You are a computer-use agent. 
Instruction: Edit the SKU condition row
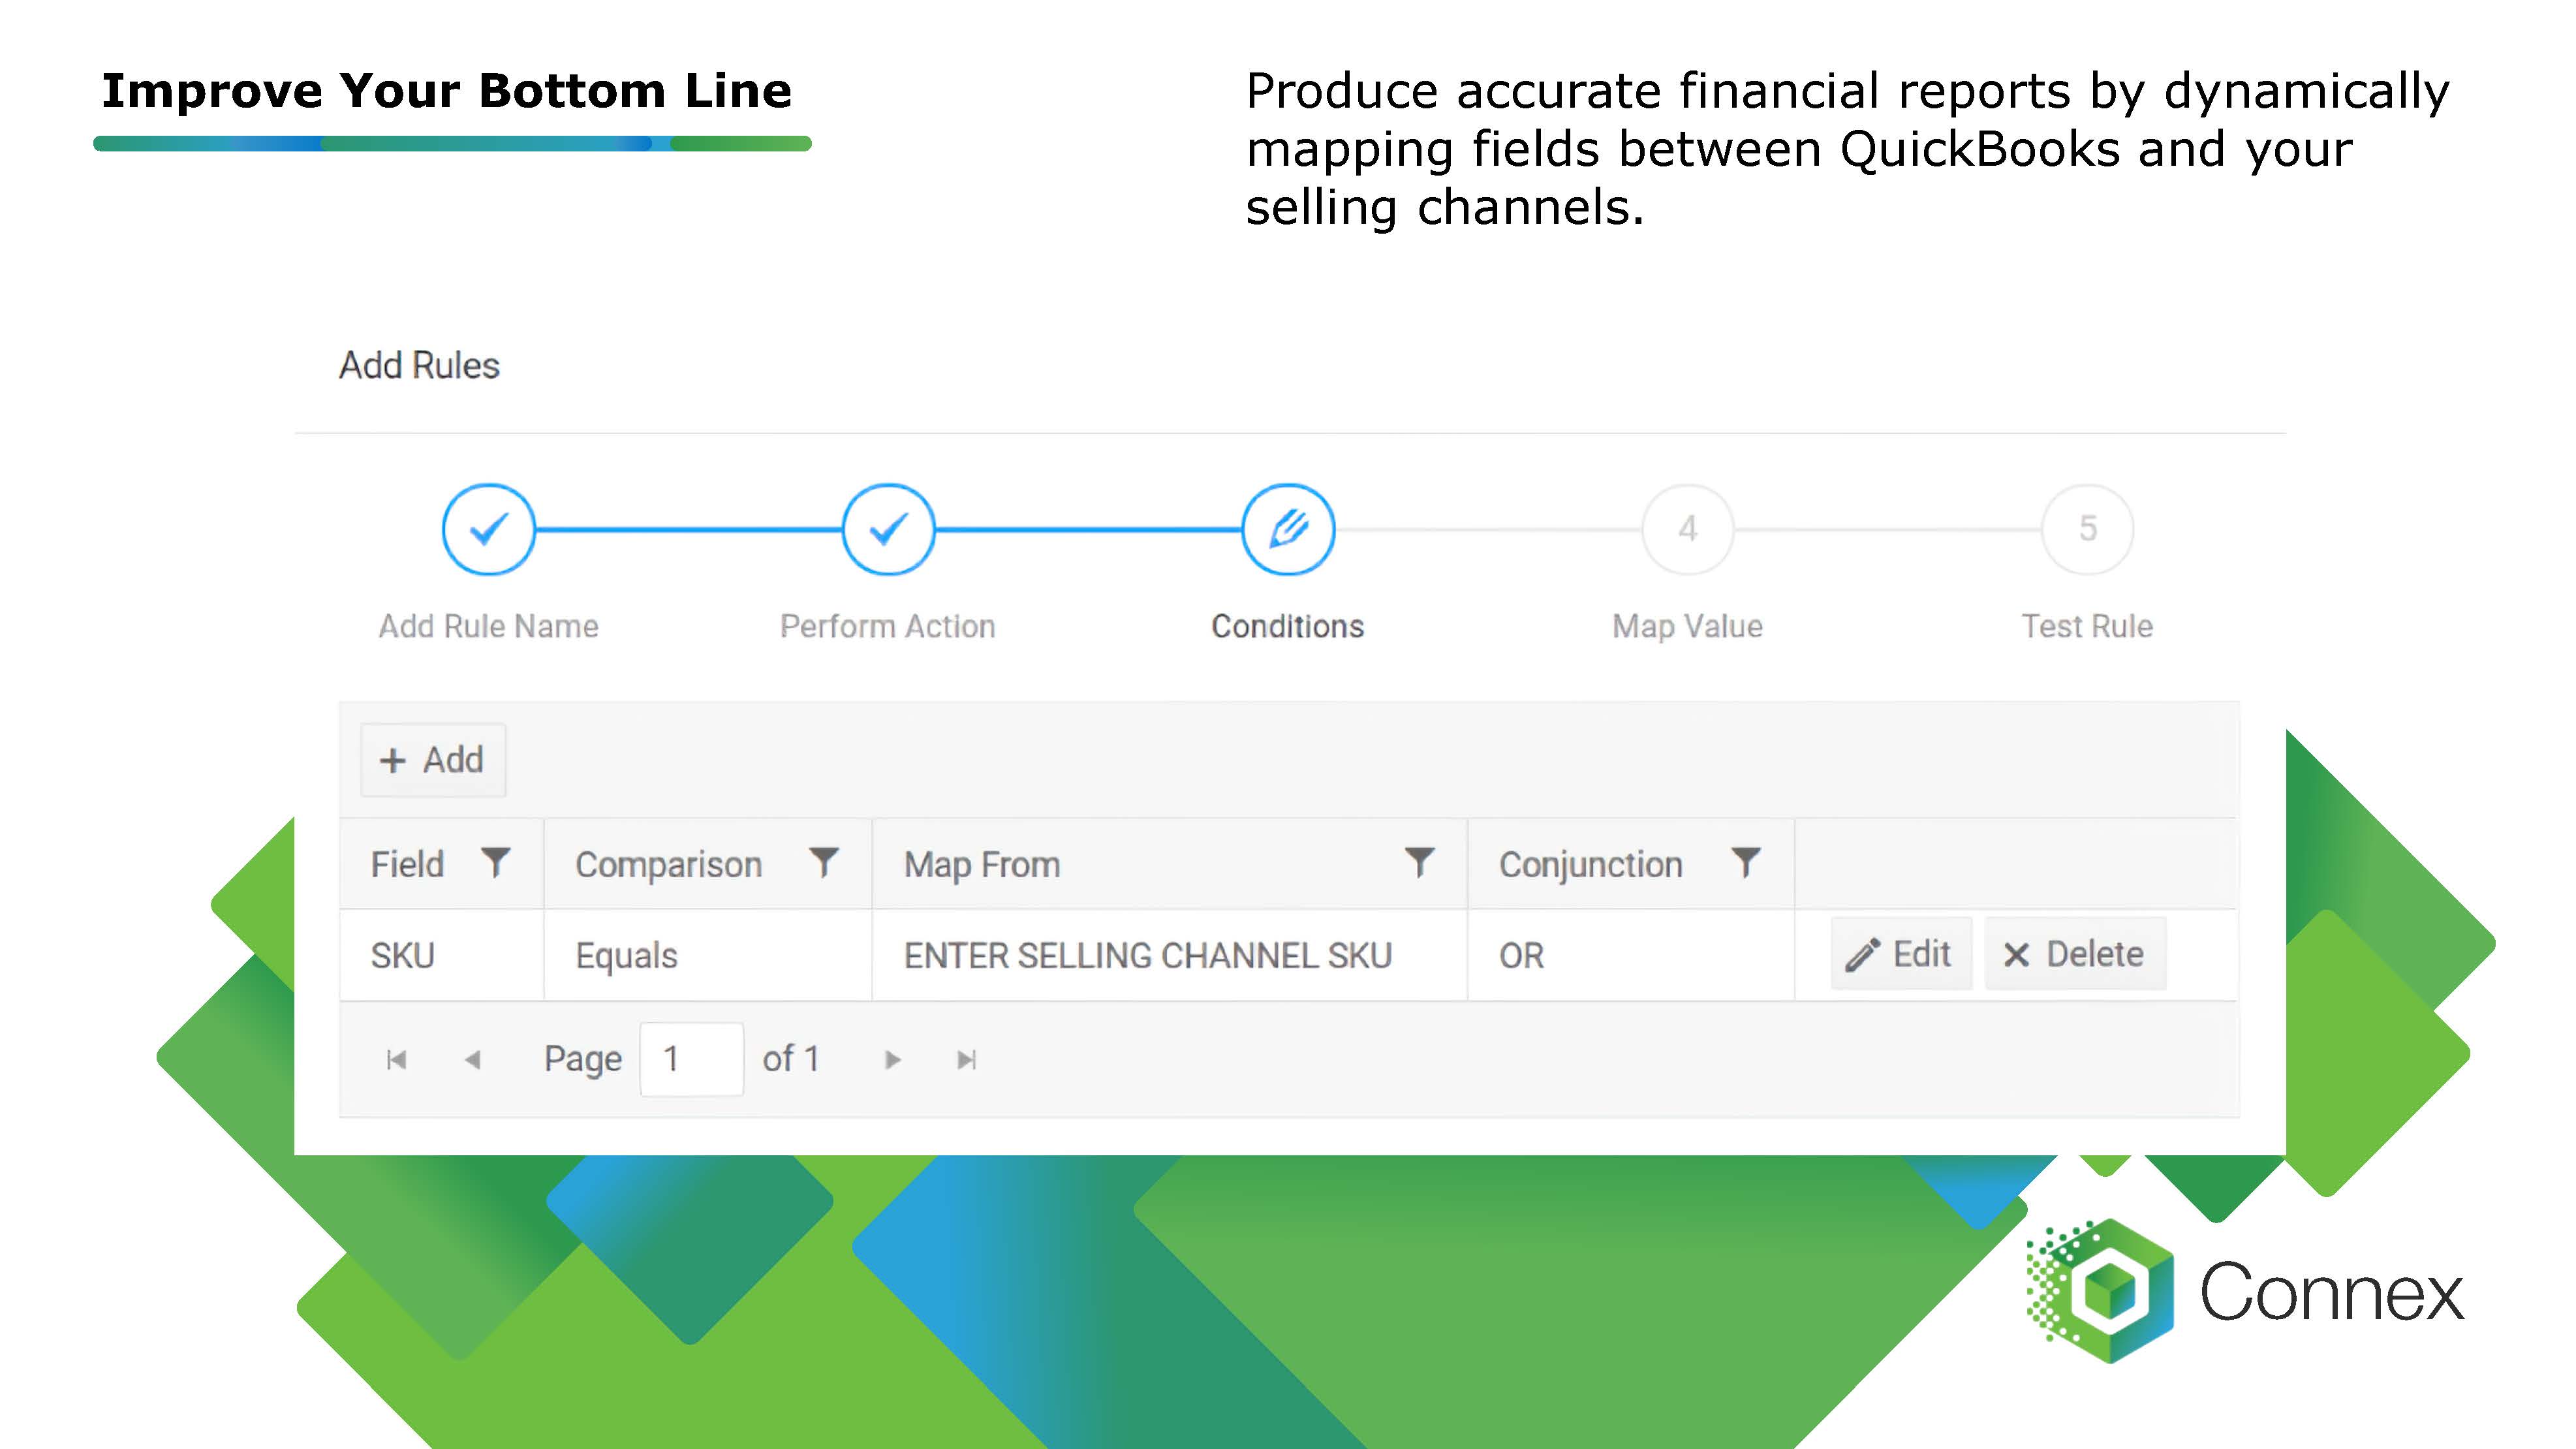click(x=1900, y=954)
